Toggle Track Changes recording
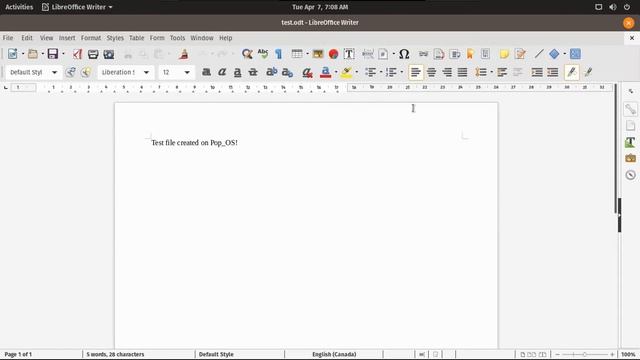640x360 pixels. click(x=520, y=54)
